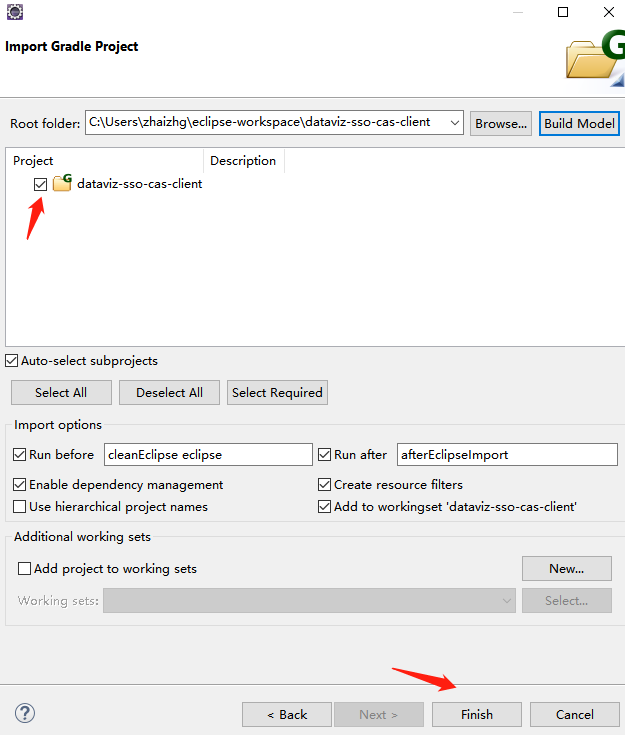The image size is (625, 735).
Task: Click the Run after tasks field
Action: pyautogui.click(x=507, y=454)
